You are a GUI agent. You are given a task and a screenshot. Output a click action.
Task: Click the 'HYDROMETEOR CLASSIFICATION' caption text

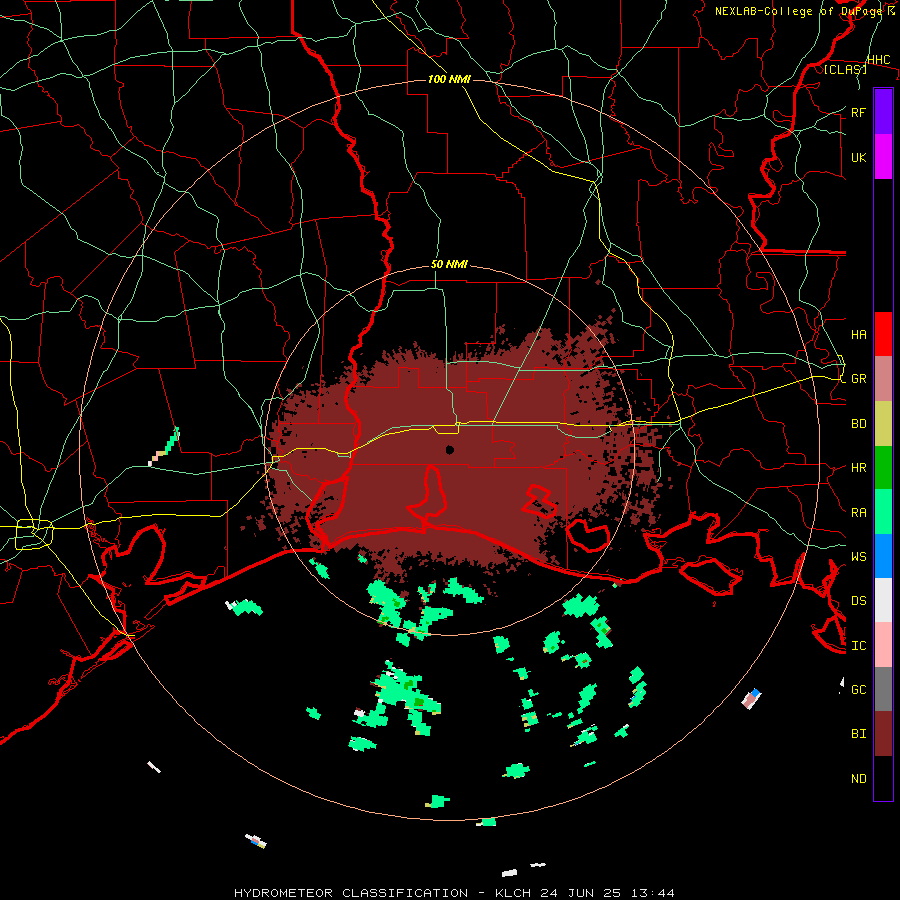[351, 893]
